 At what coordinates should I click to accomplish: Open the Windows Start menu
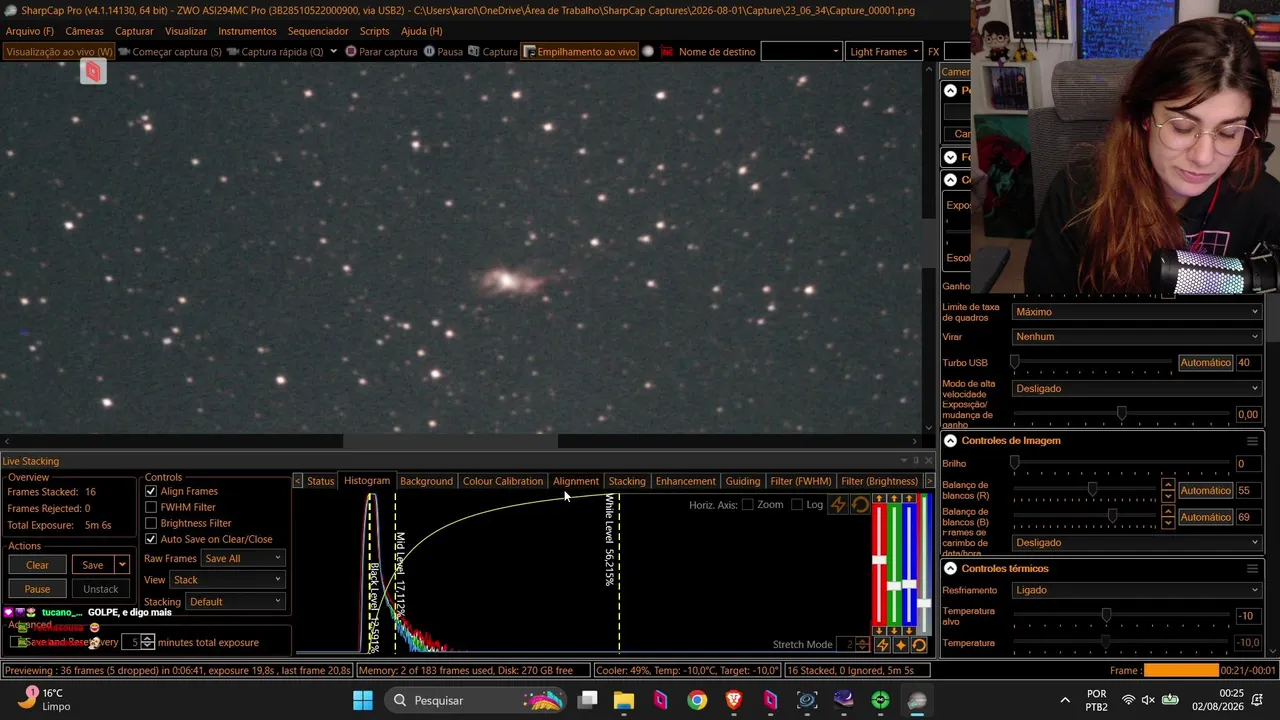(x=362, y=700)
